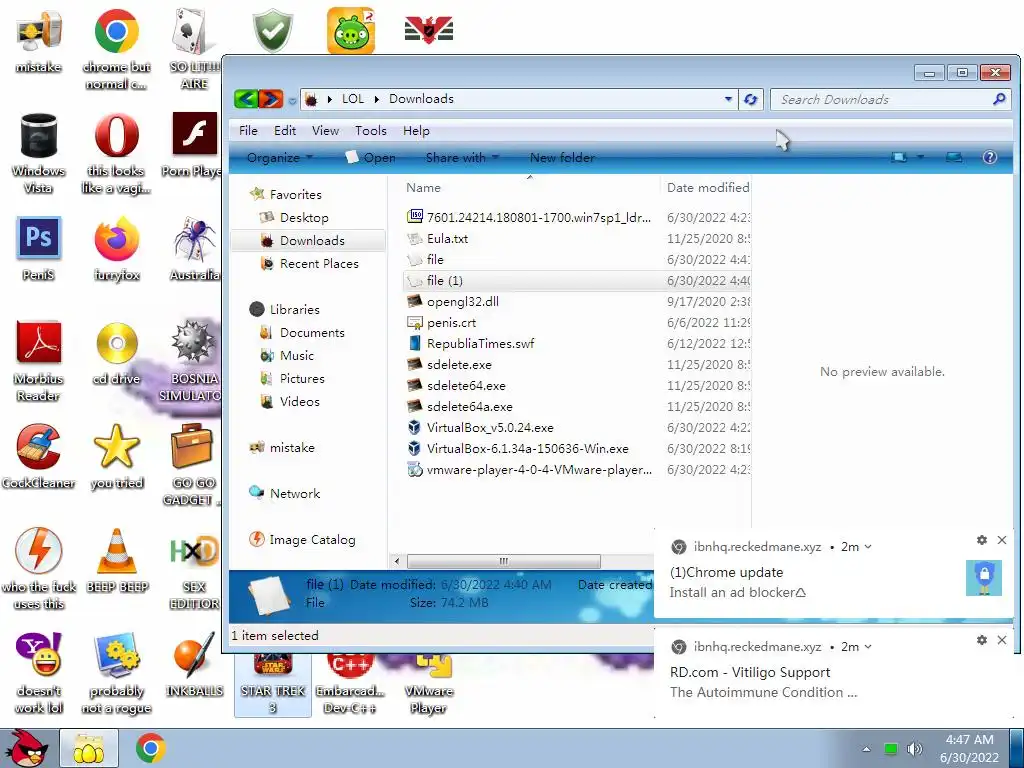Open the green shield desktop icon
Screen dimensions: 1024x768
[272, 30]
